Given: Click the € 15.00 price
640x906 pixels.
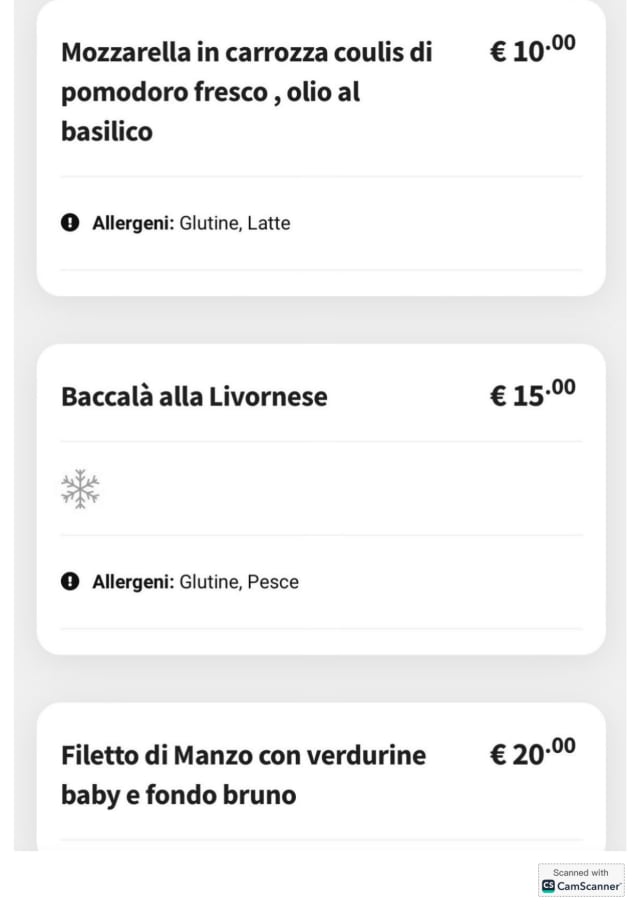Looking at the screenshot, I should coord(532,393).
